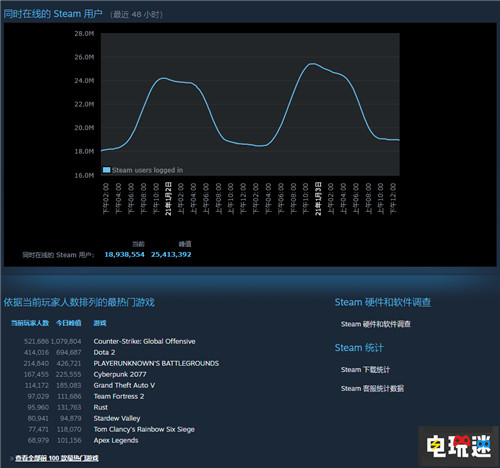Click the 'Steam users logged in' legend label
This screenshot has height=468, width=500.
pyautogui.click(x=147, y=170)
